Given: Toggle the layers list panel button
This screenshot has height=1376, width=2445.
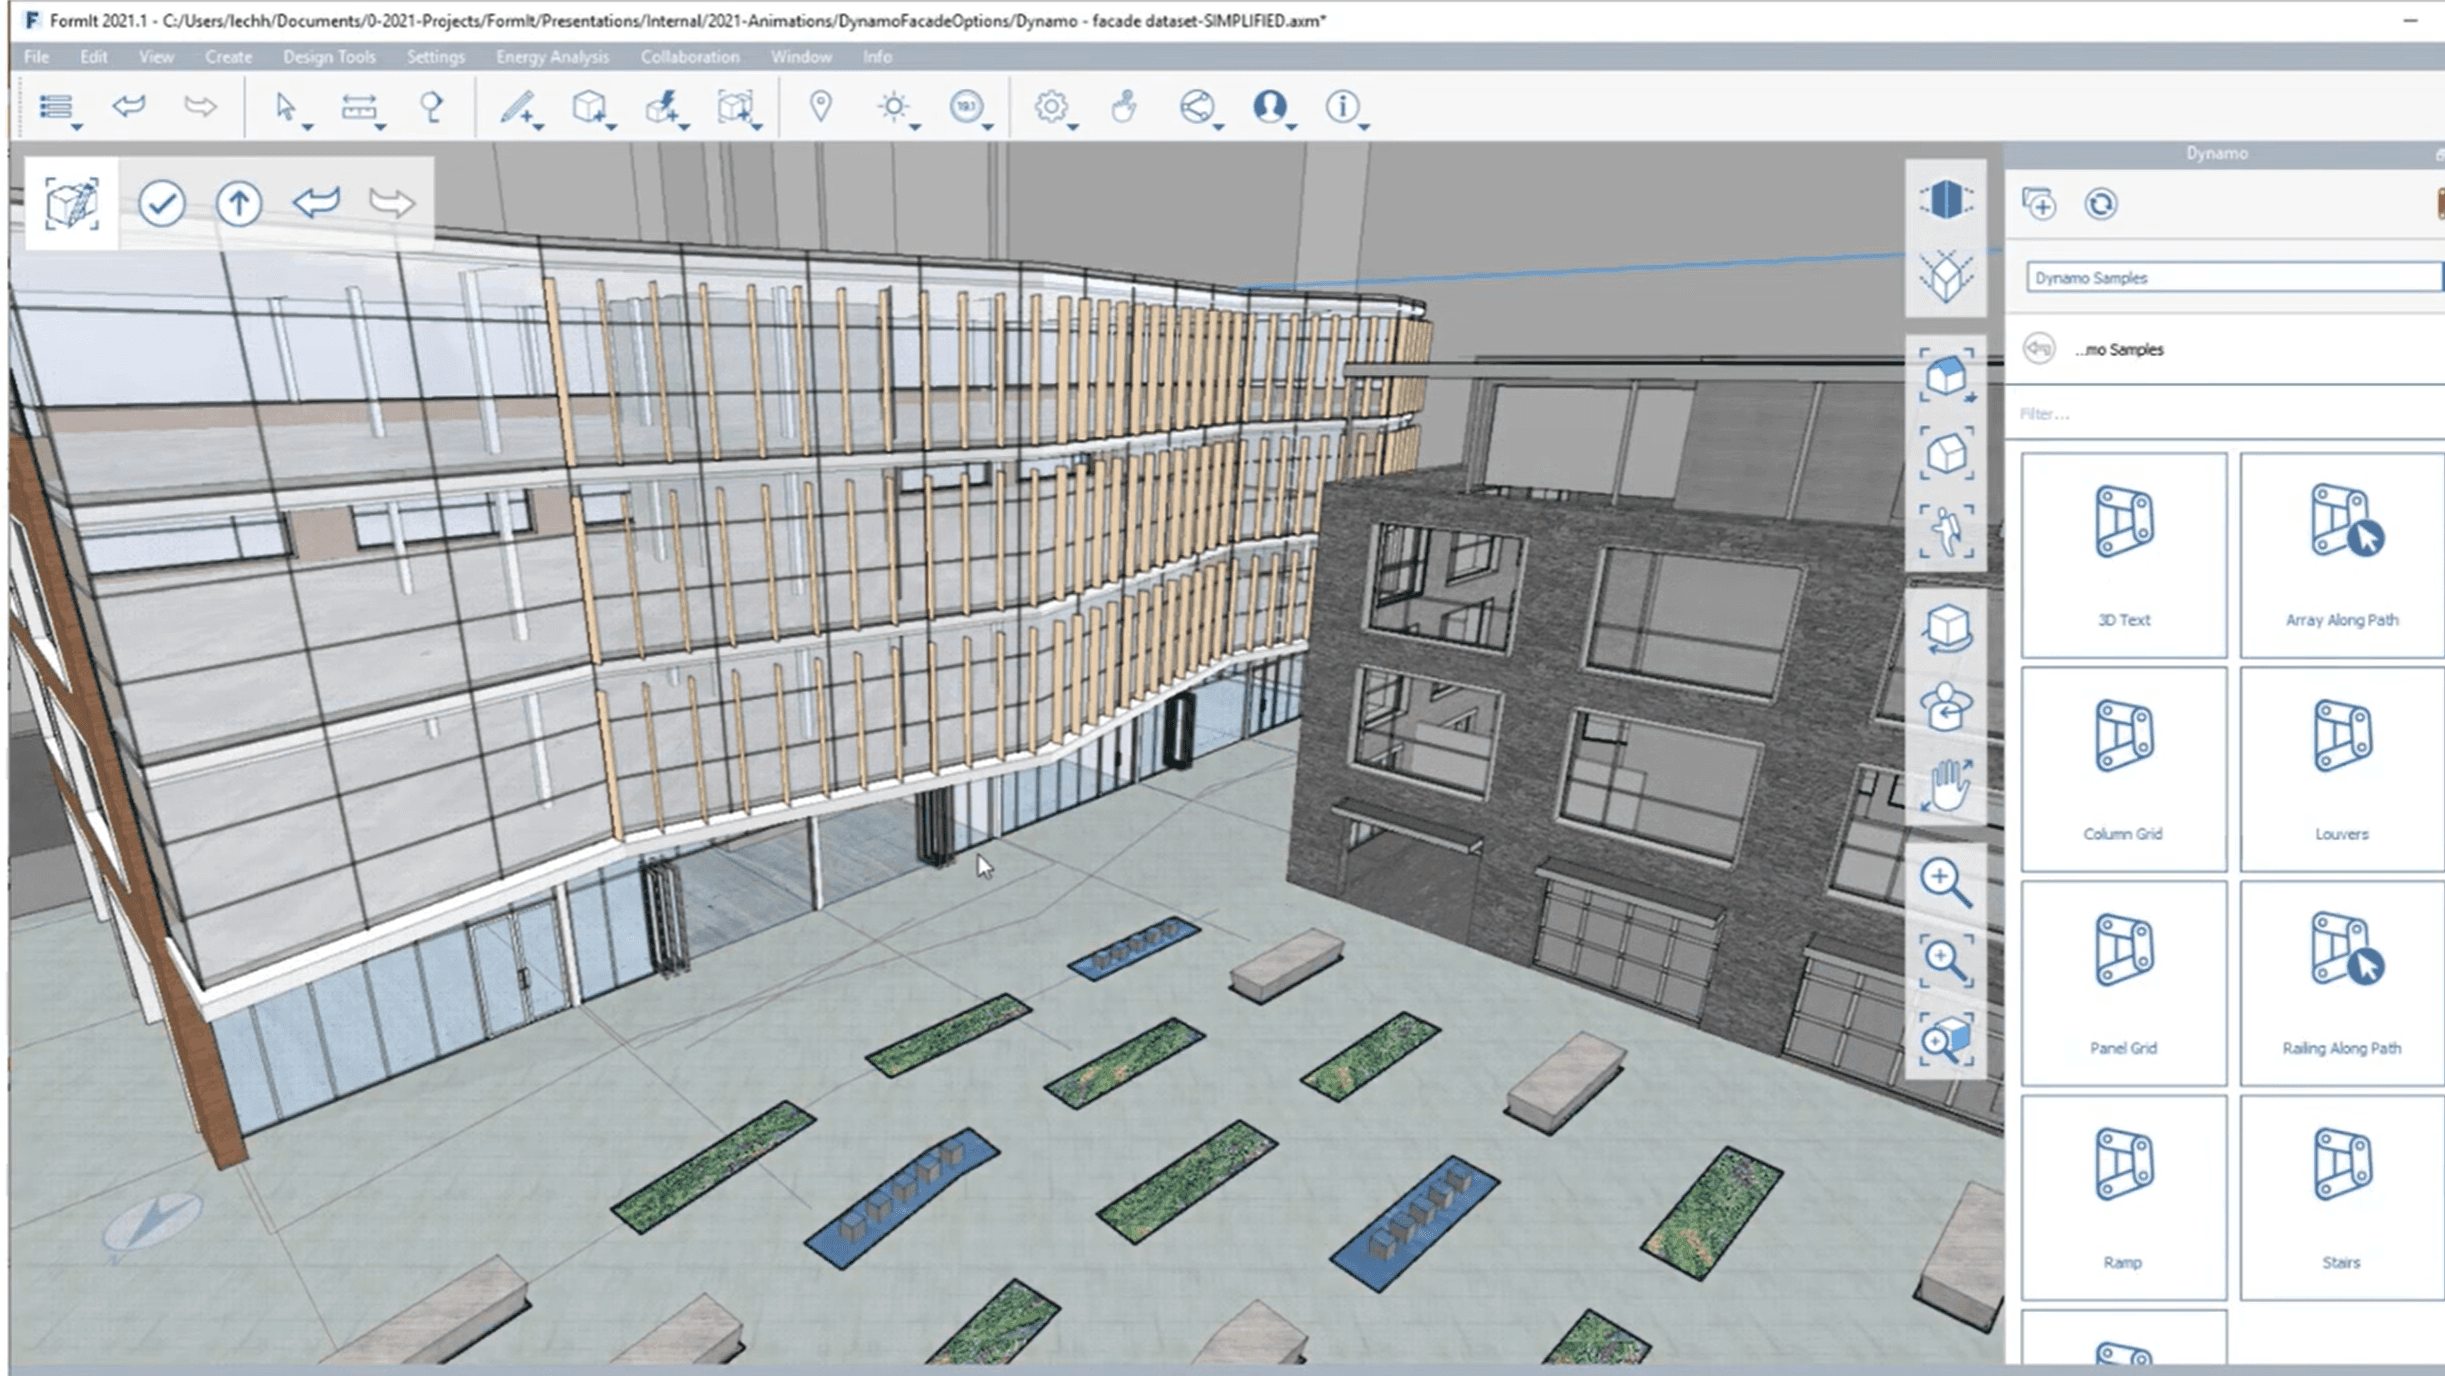Looking at the screenshot, I should pyautogui.click(x=56, y=106).
